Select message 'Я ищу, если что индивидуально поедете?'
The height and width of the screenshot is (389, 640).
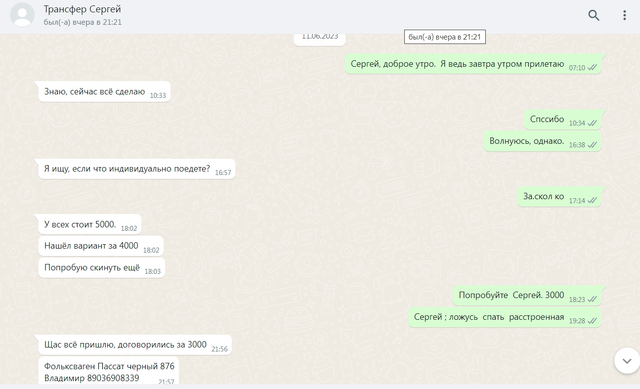click(137, 169)
